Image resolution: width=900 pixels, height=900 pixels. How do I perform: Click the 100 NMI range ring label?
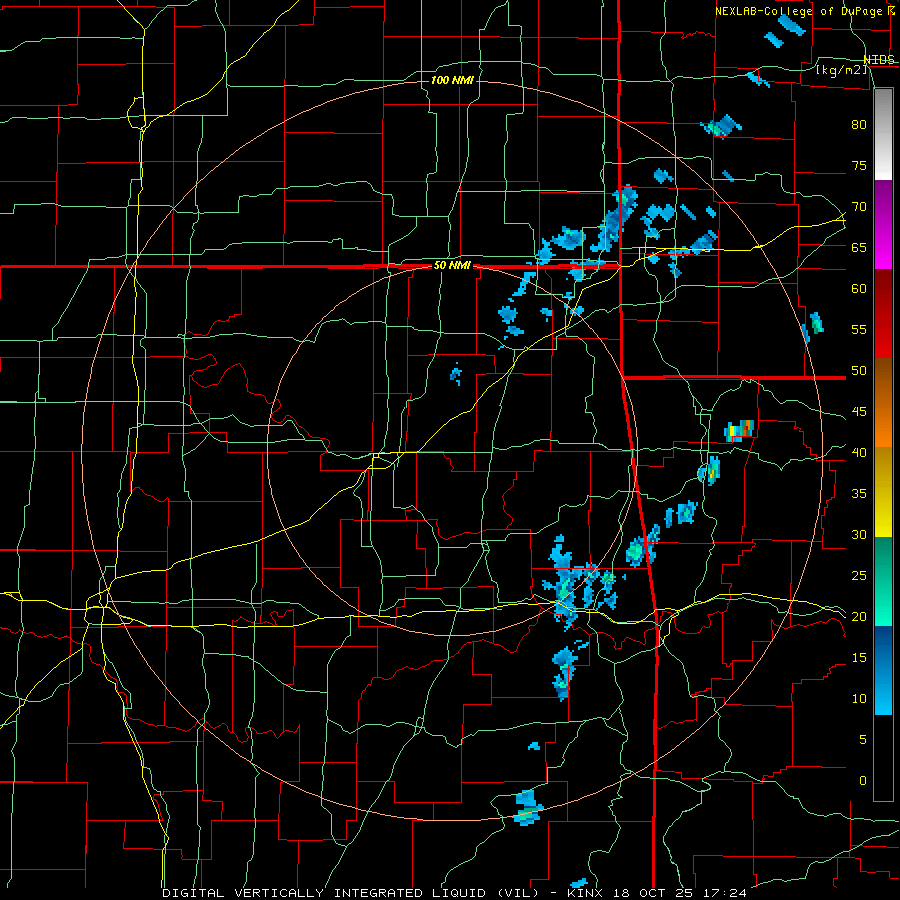[452, 80]
